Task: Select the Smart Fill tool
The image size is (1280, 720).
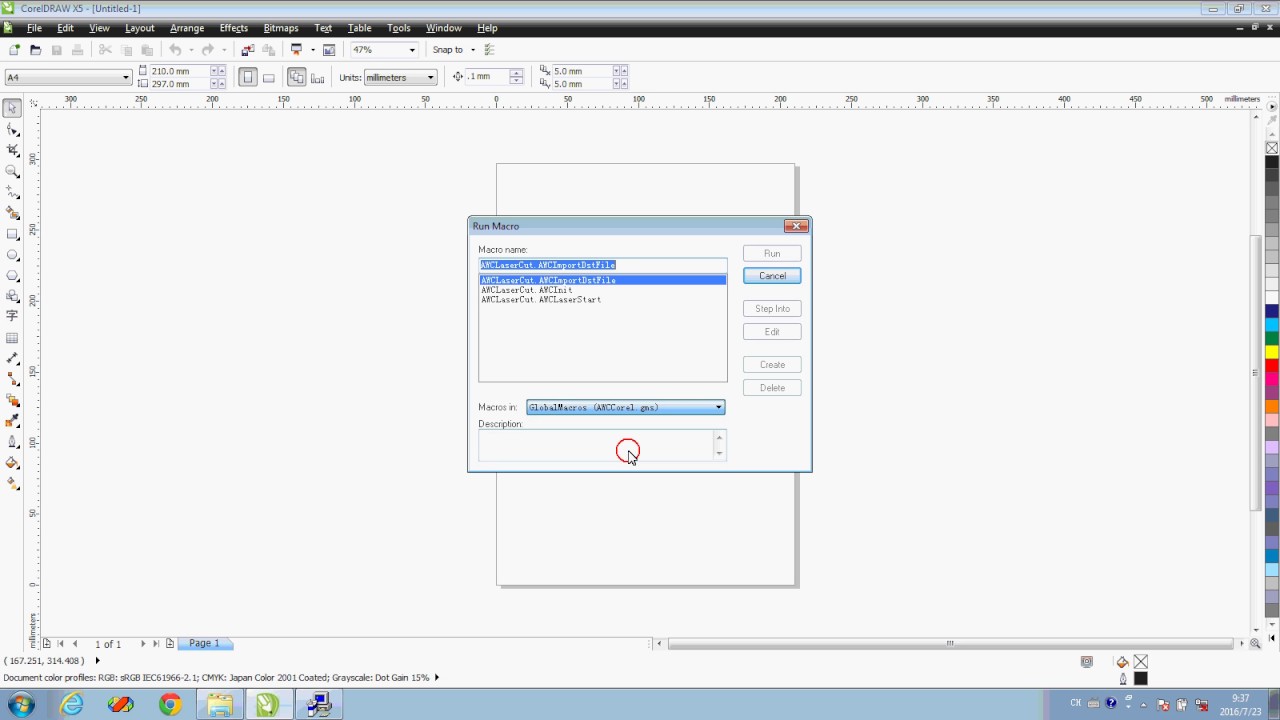Action: pos(13,213)
